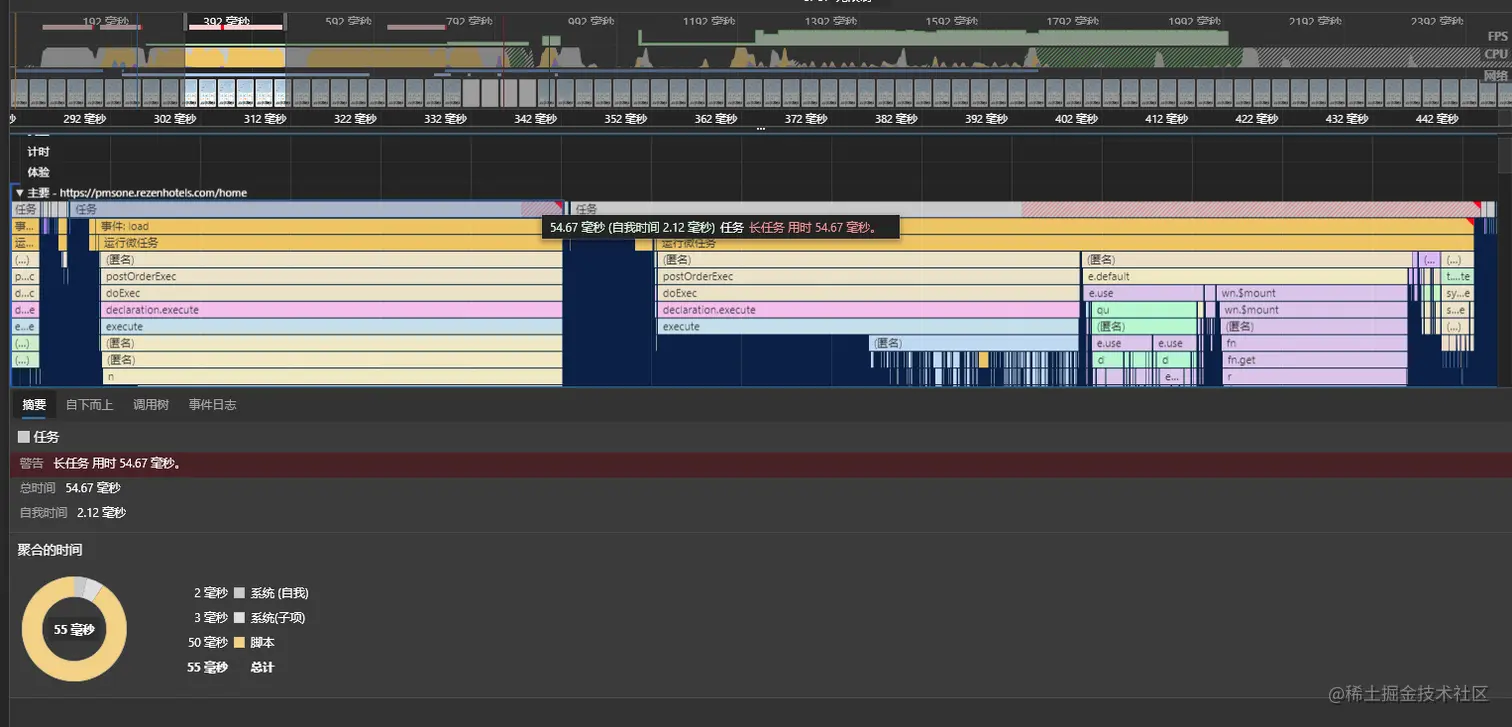Click the 总计 label in the legend

[x=262, y=667]
